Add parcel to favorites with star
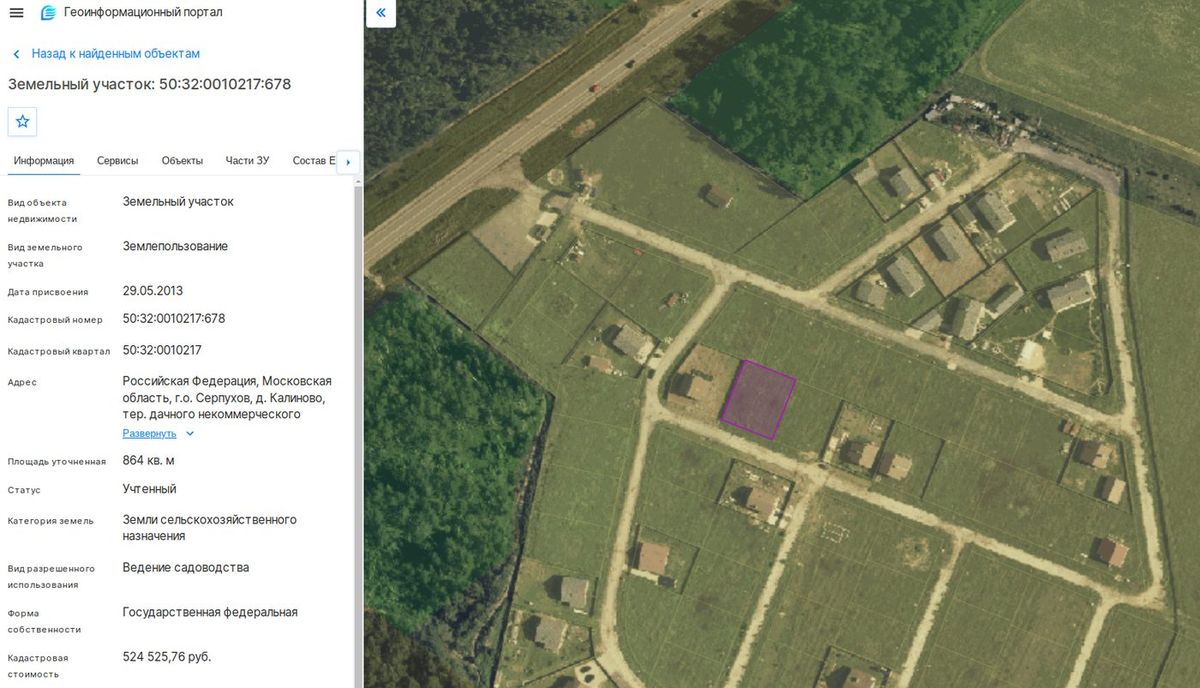The width and height of the screenshot is (1200, 688). (x=22, y=121)
